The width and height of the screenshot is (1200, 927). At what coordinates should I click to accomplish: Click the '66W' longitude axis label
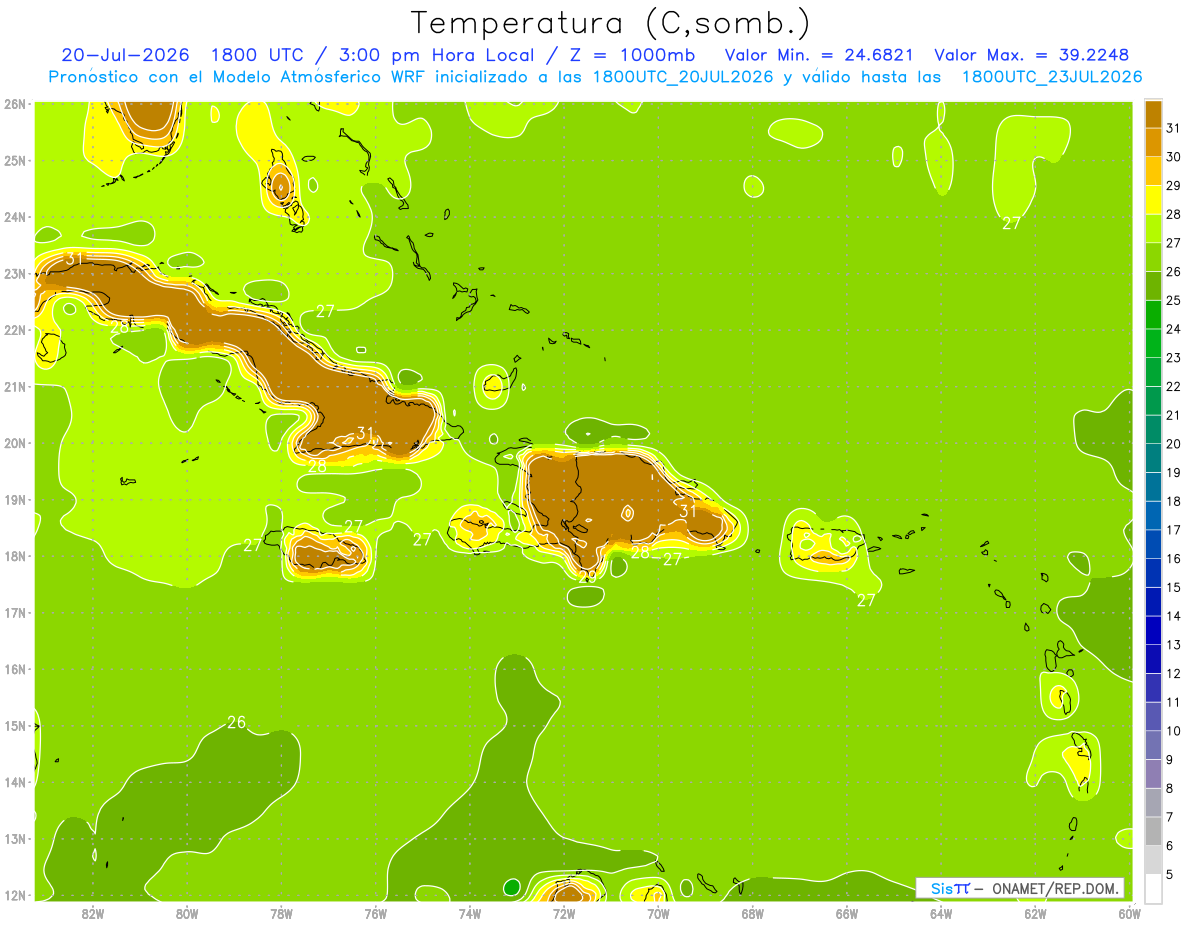(x=847, y=913)
